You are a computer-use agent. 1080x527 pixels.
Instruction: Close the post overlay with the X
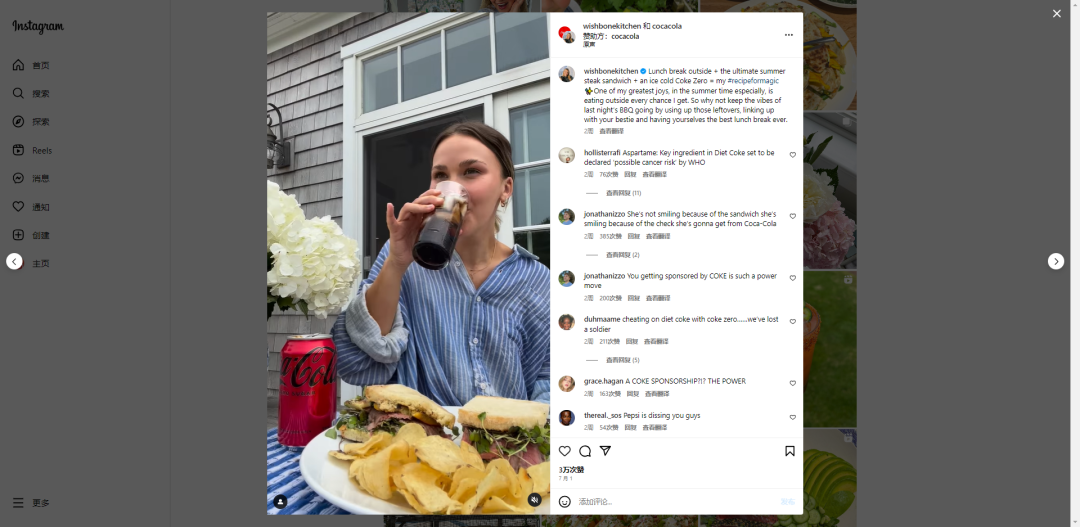coord(1057,13)
